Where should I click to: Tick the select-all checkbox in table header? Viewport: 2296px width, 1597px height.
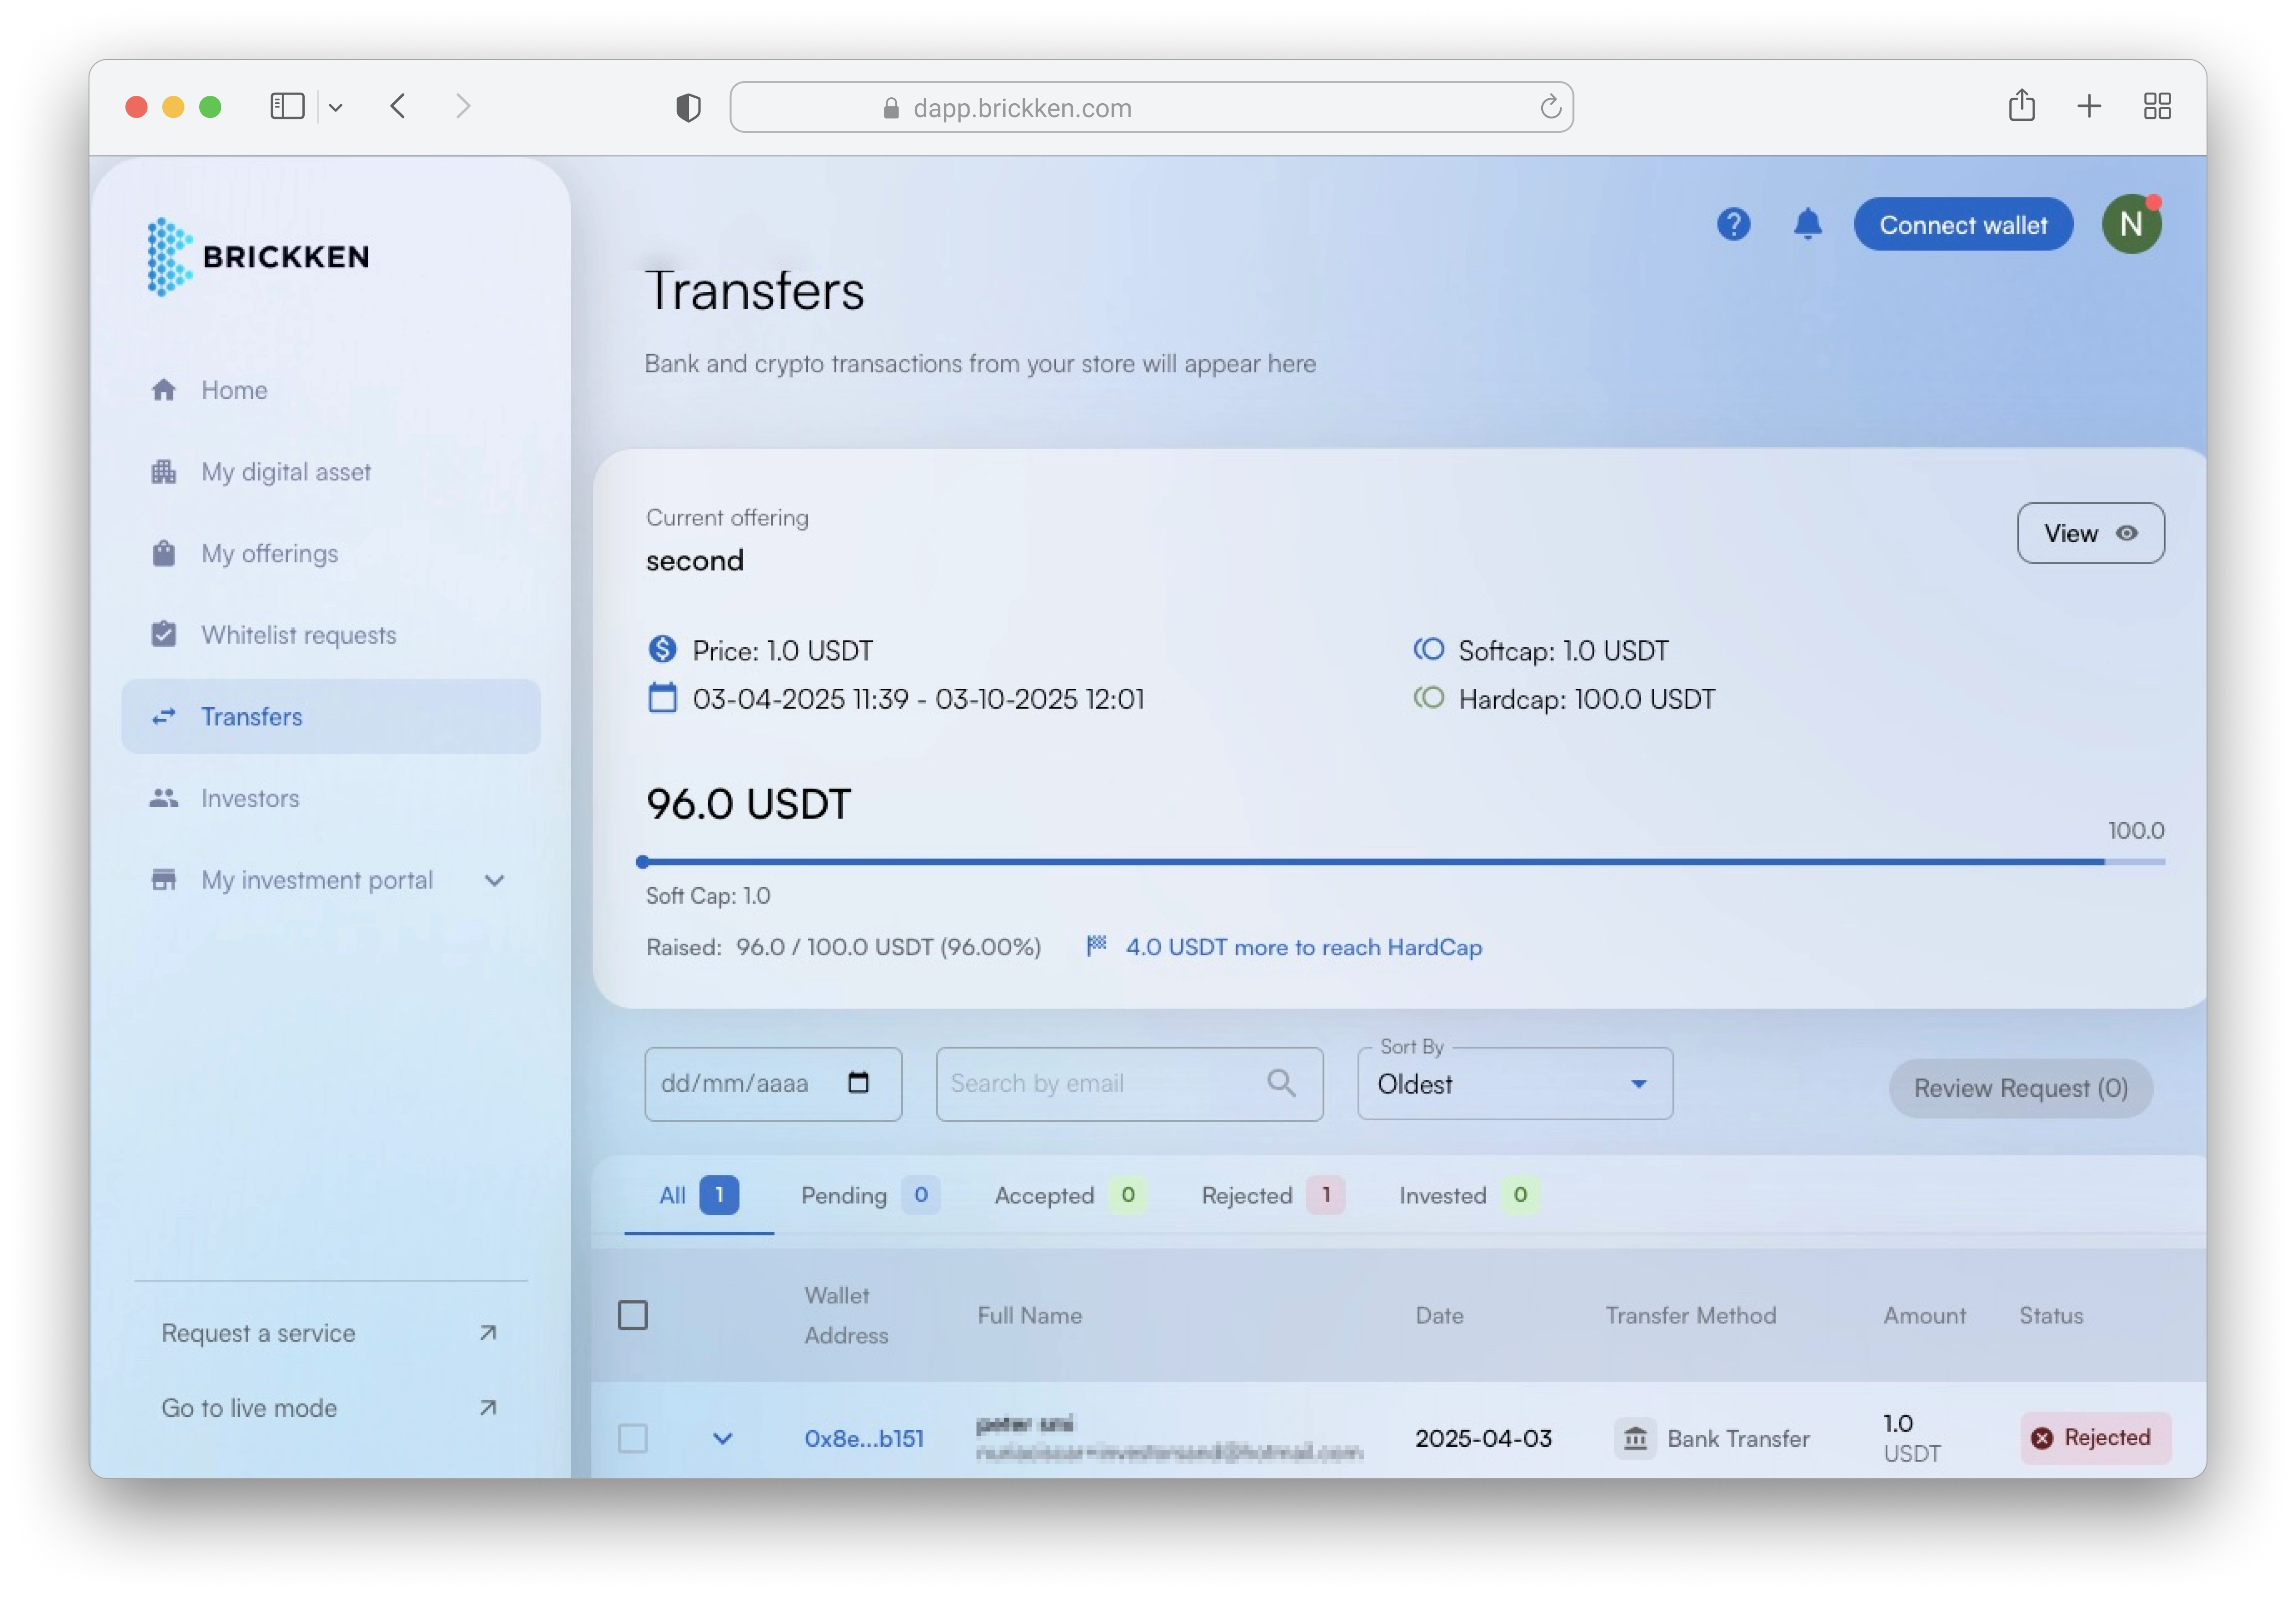(x=633, y=1316)
